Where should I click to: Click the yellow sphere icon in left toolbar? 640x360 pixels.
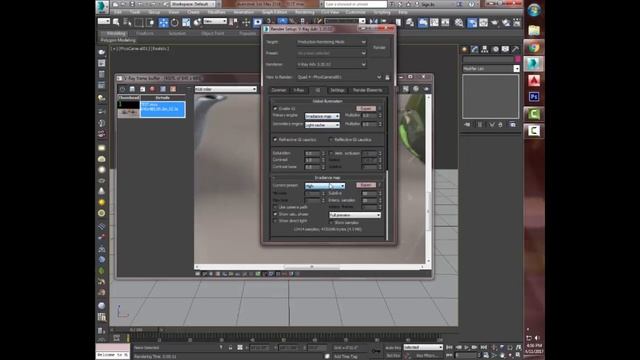click(x=102, y=202)
